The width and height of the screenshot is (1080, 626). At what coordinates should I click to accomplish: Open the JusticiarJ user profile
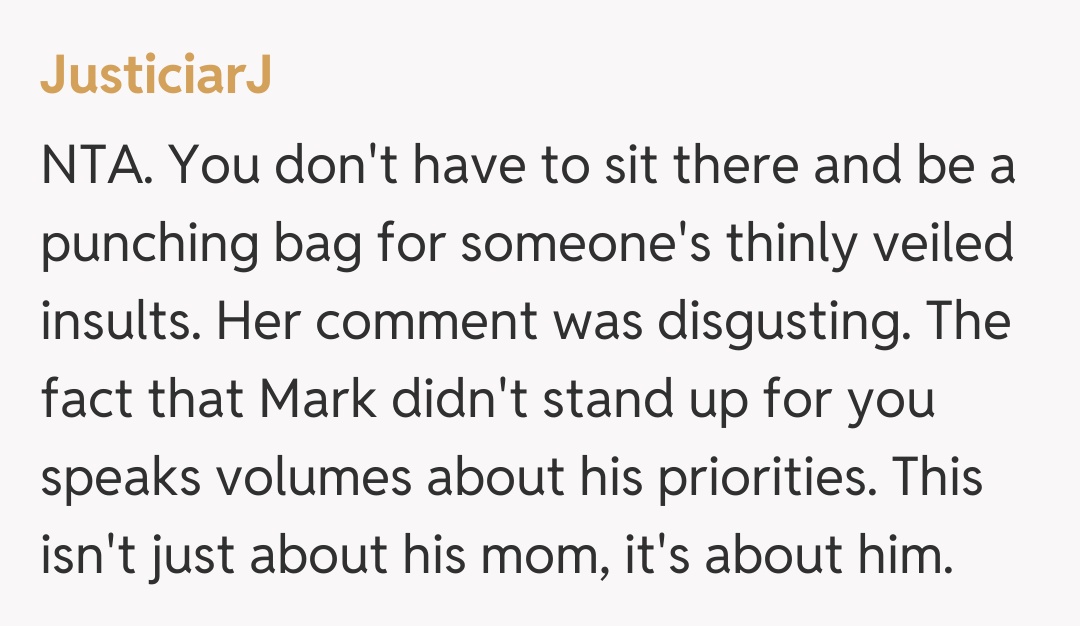(156, 79)
